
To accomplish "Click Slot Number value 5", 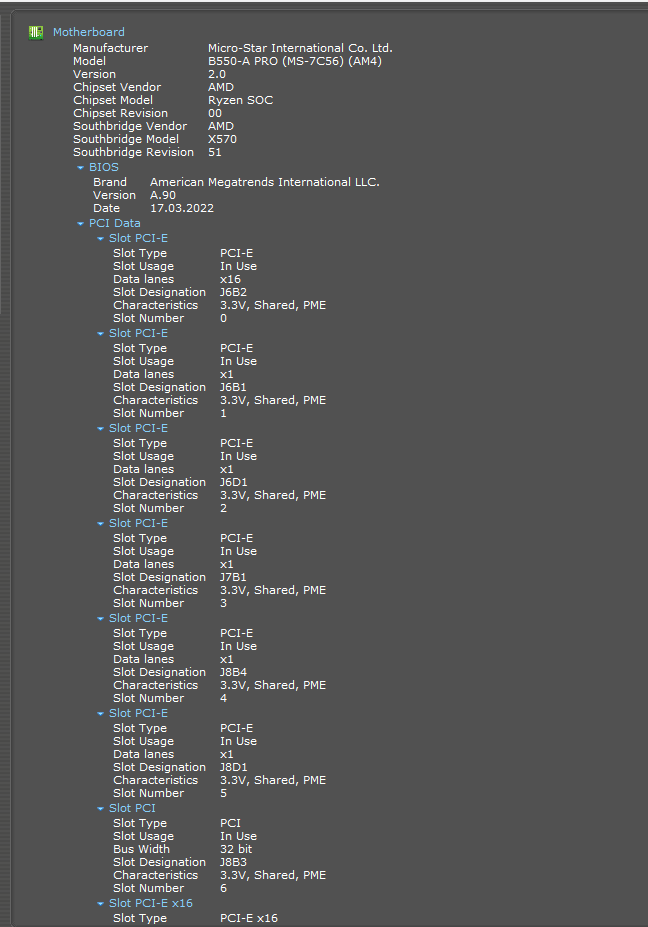I will coord(223,793).
